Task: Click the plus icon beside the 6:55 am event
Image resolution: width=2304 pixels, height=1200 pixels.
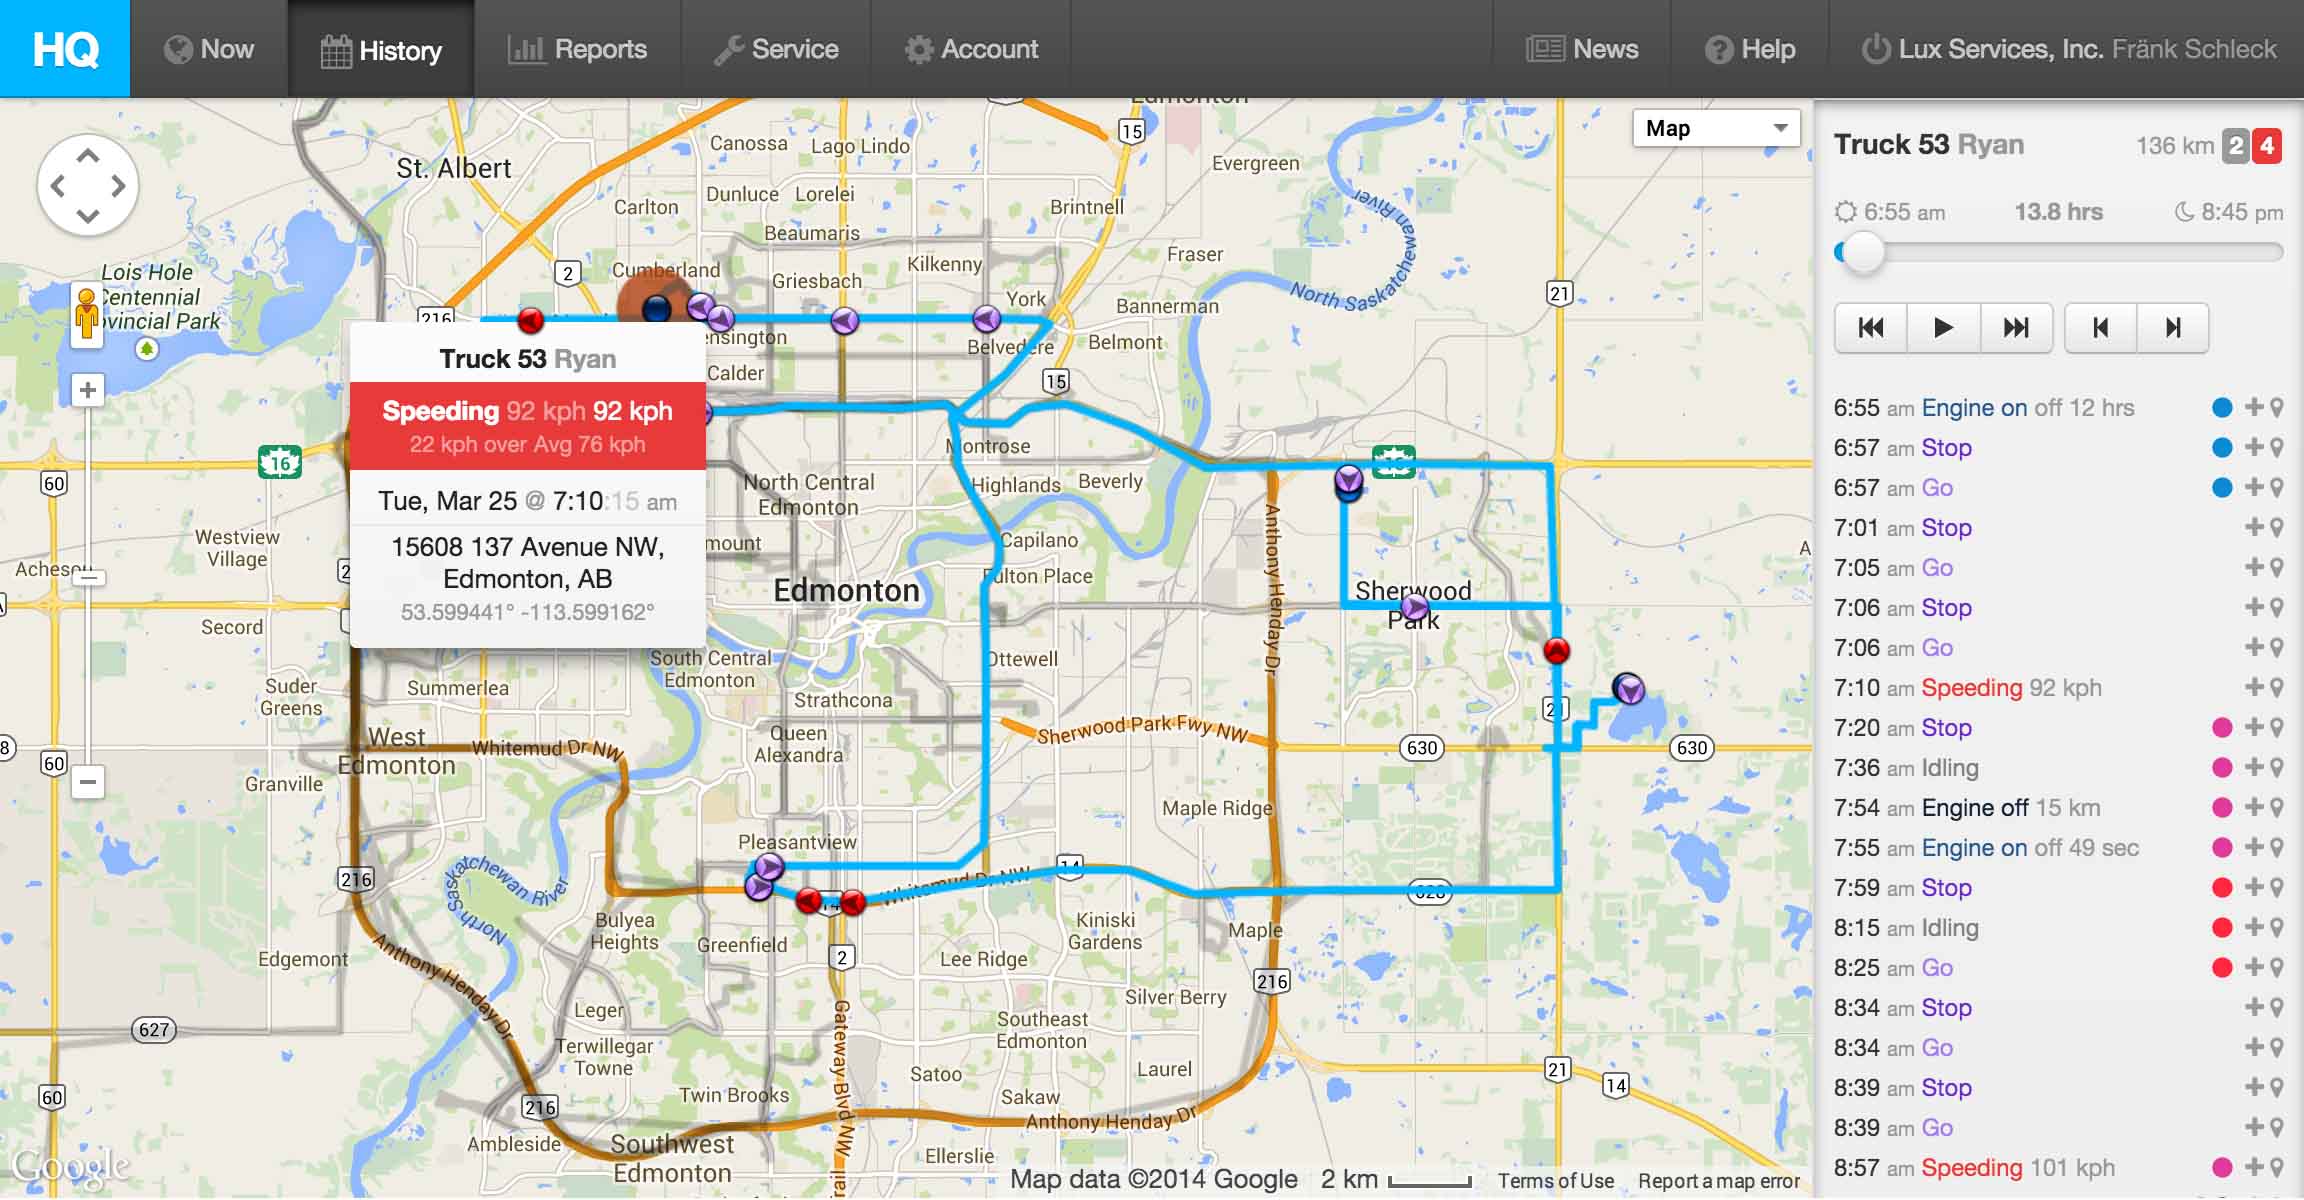Action: [x=2254, y=407]
